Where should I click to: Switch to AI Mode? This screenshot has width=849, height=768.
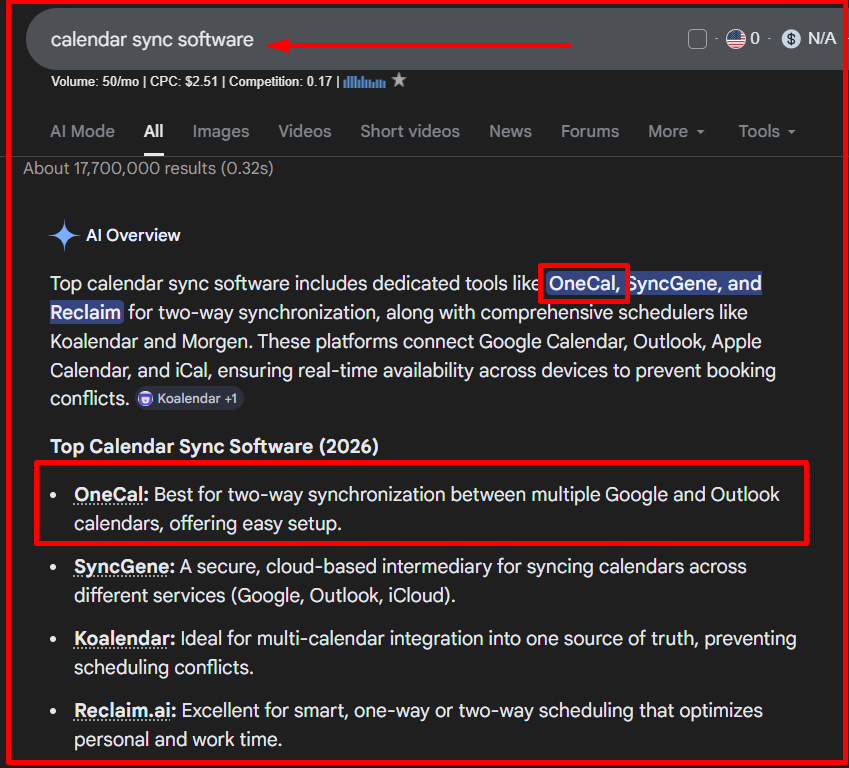coord(82,131)
